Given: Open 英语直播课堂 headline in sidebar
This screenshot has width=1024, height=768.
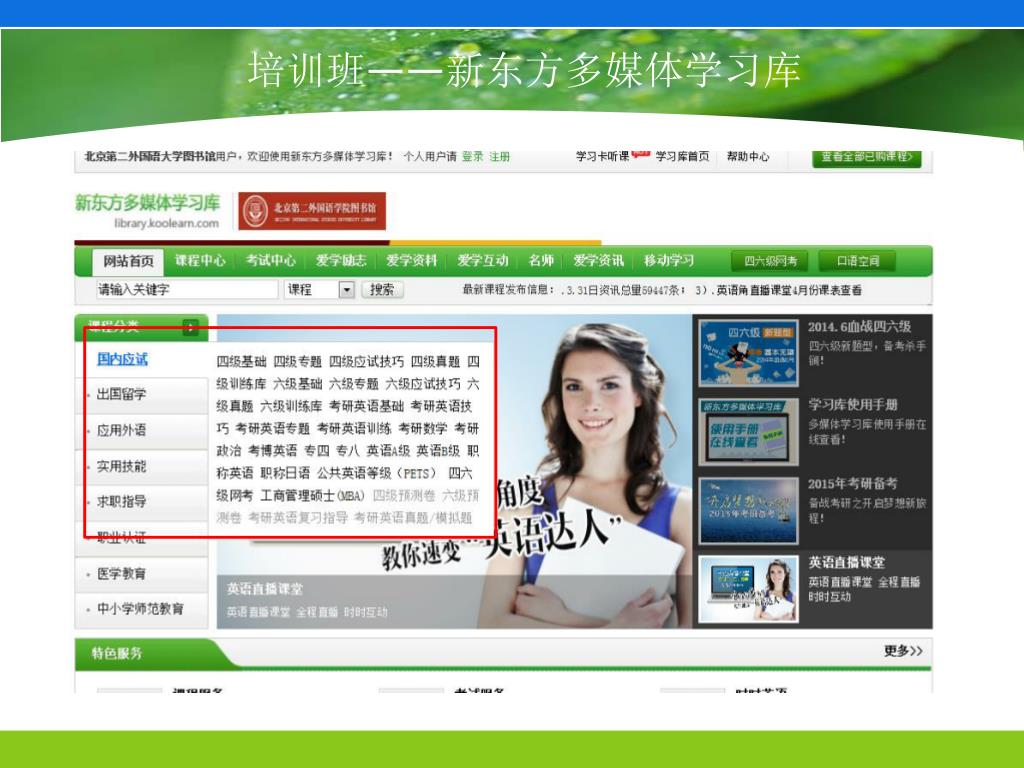Looking at the screenshot, I should coord(846,562).
